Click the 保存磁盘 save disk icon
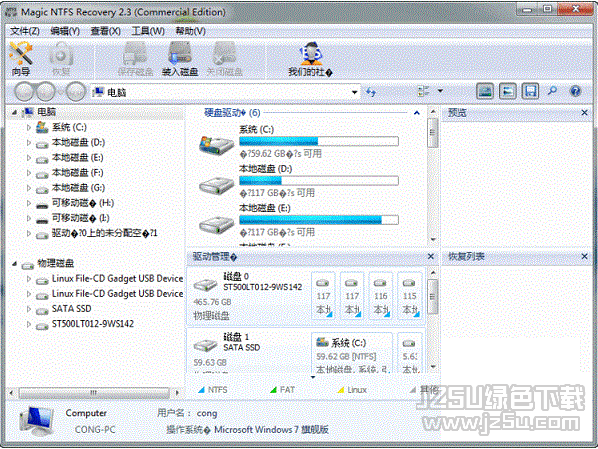Image resolution: width=598 pixels, height=449 pixels. pos(135,59)
